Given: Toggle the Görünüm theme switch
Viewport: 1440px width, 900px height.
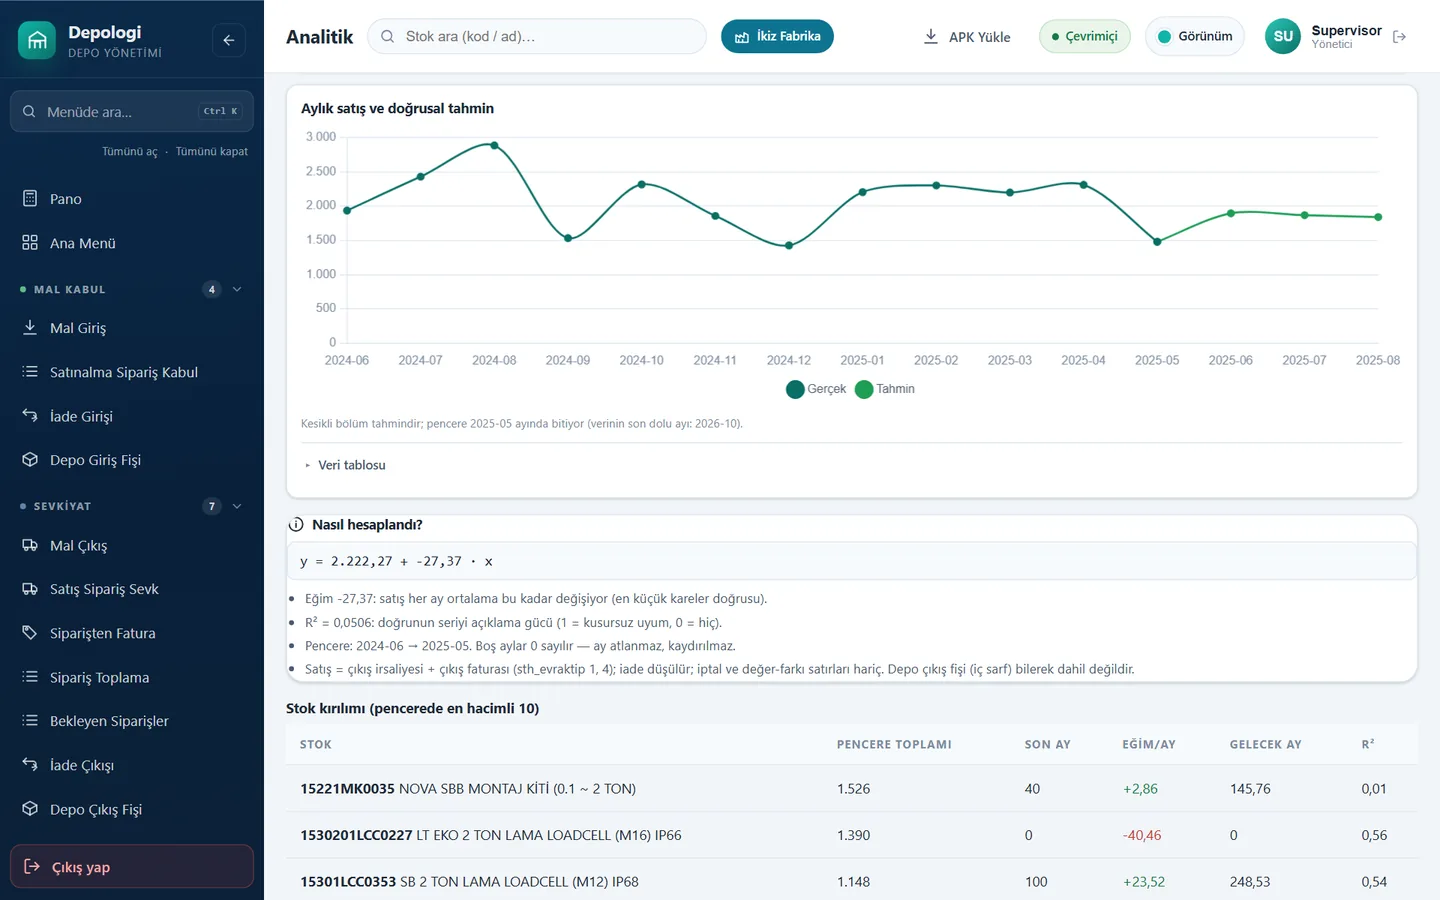Looking at the screenshot, I should click(x=1195, y=37).
